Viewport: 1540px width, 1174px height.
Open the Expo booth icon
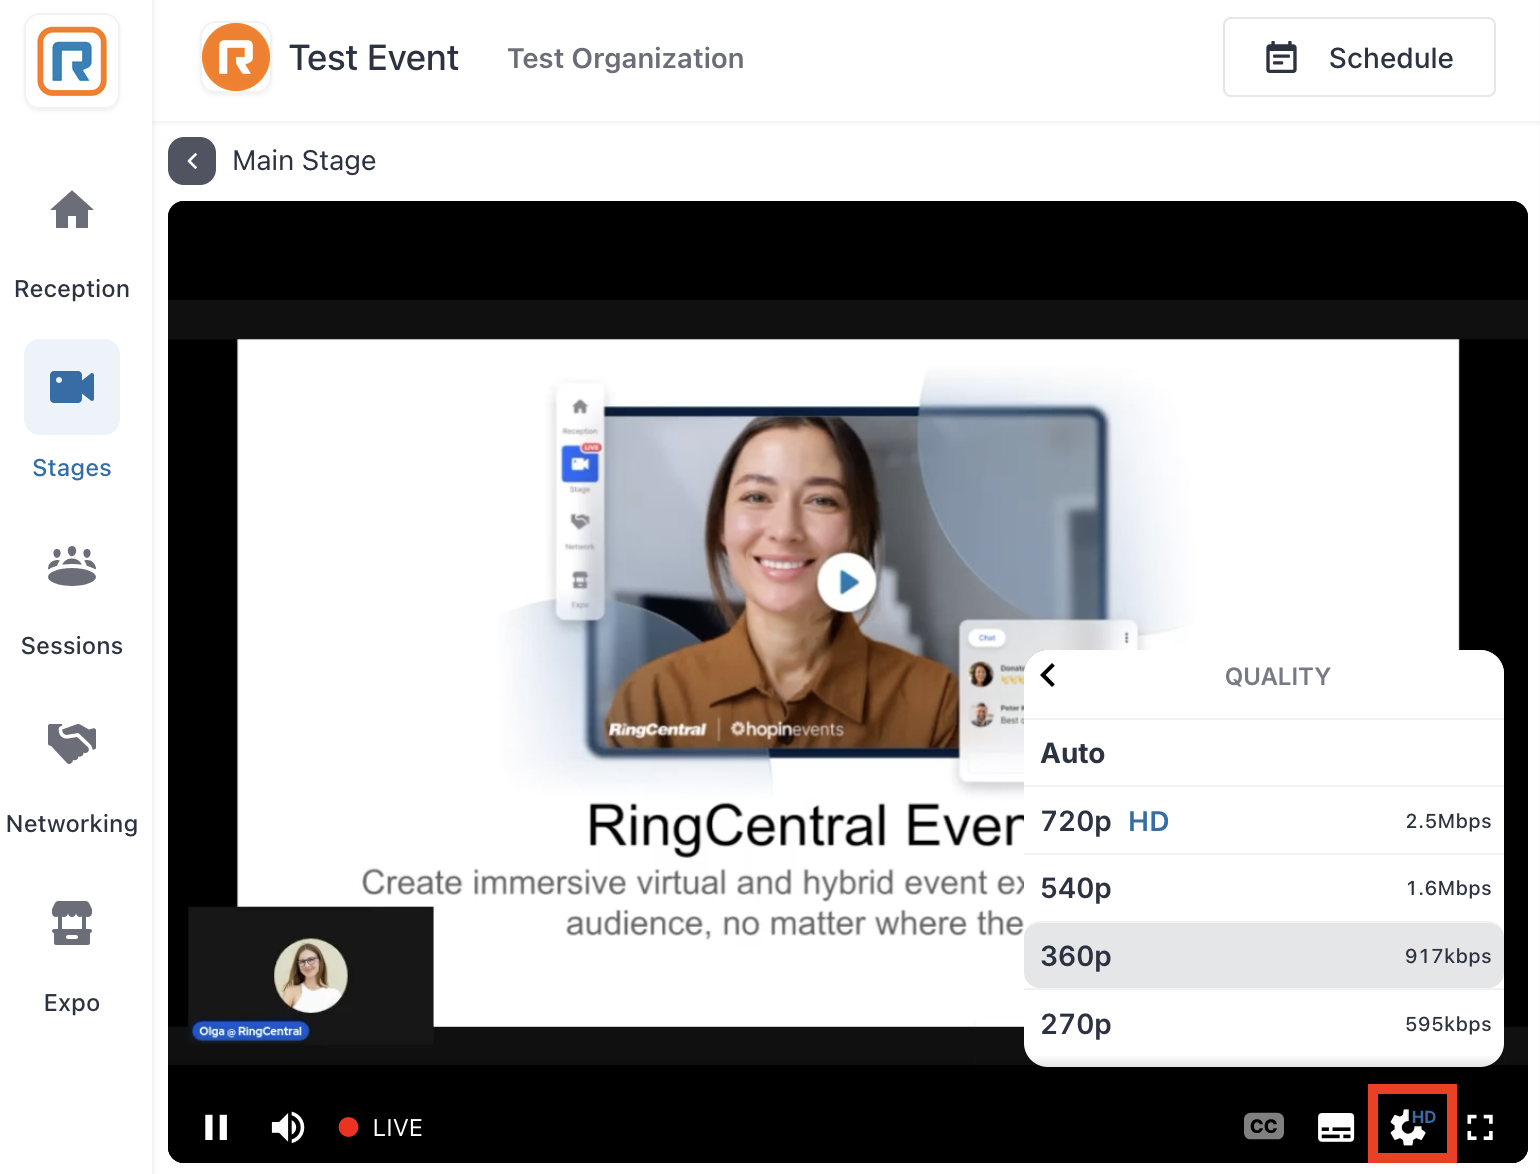(x=72, y=922)
